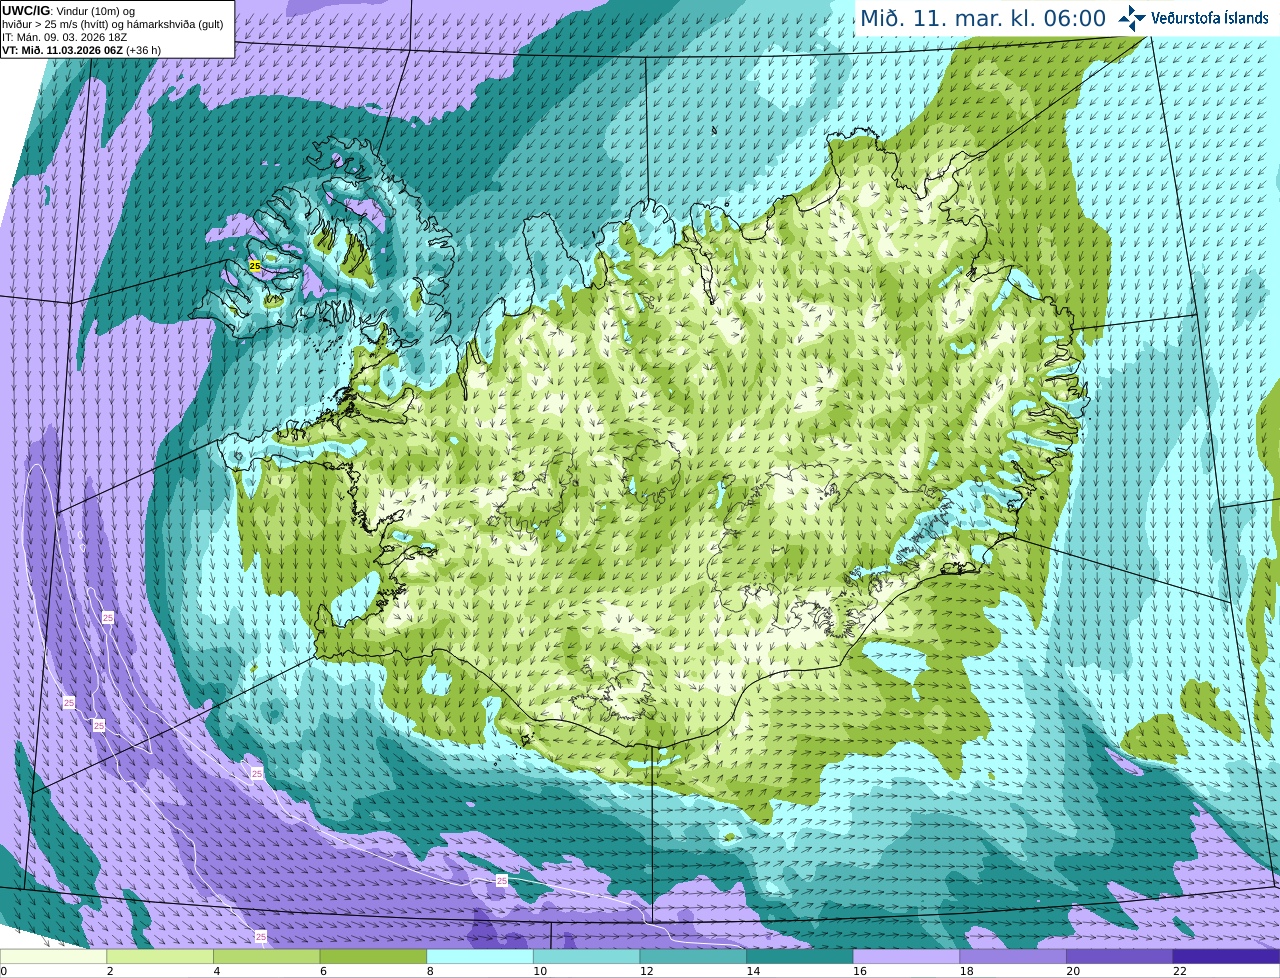Select the 16–18 m/s light lavender legend swatch
This screenshot has height=978, width=1280.
[x=907, y=956]
